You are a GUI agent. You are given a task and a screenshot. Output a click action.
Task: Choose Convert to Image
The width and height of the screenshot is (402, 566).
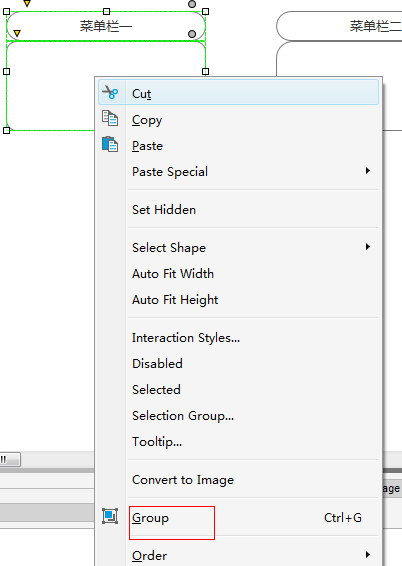tap(239, 480)
